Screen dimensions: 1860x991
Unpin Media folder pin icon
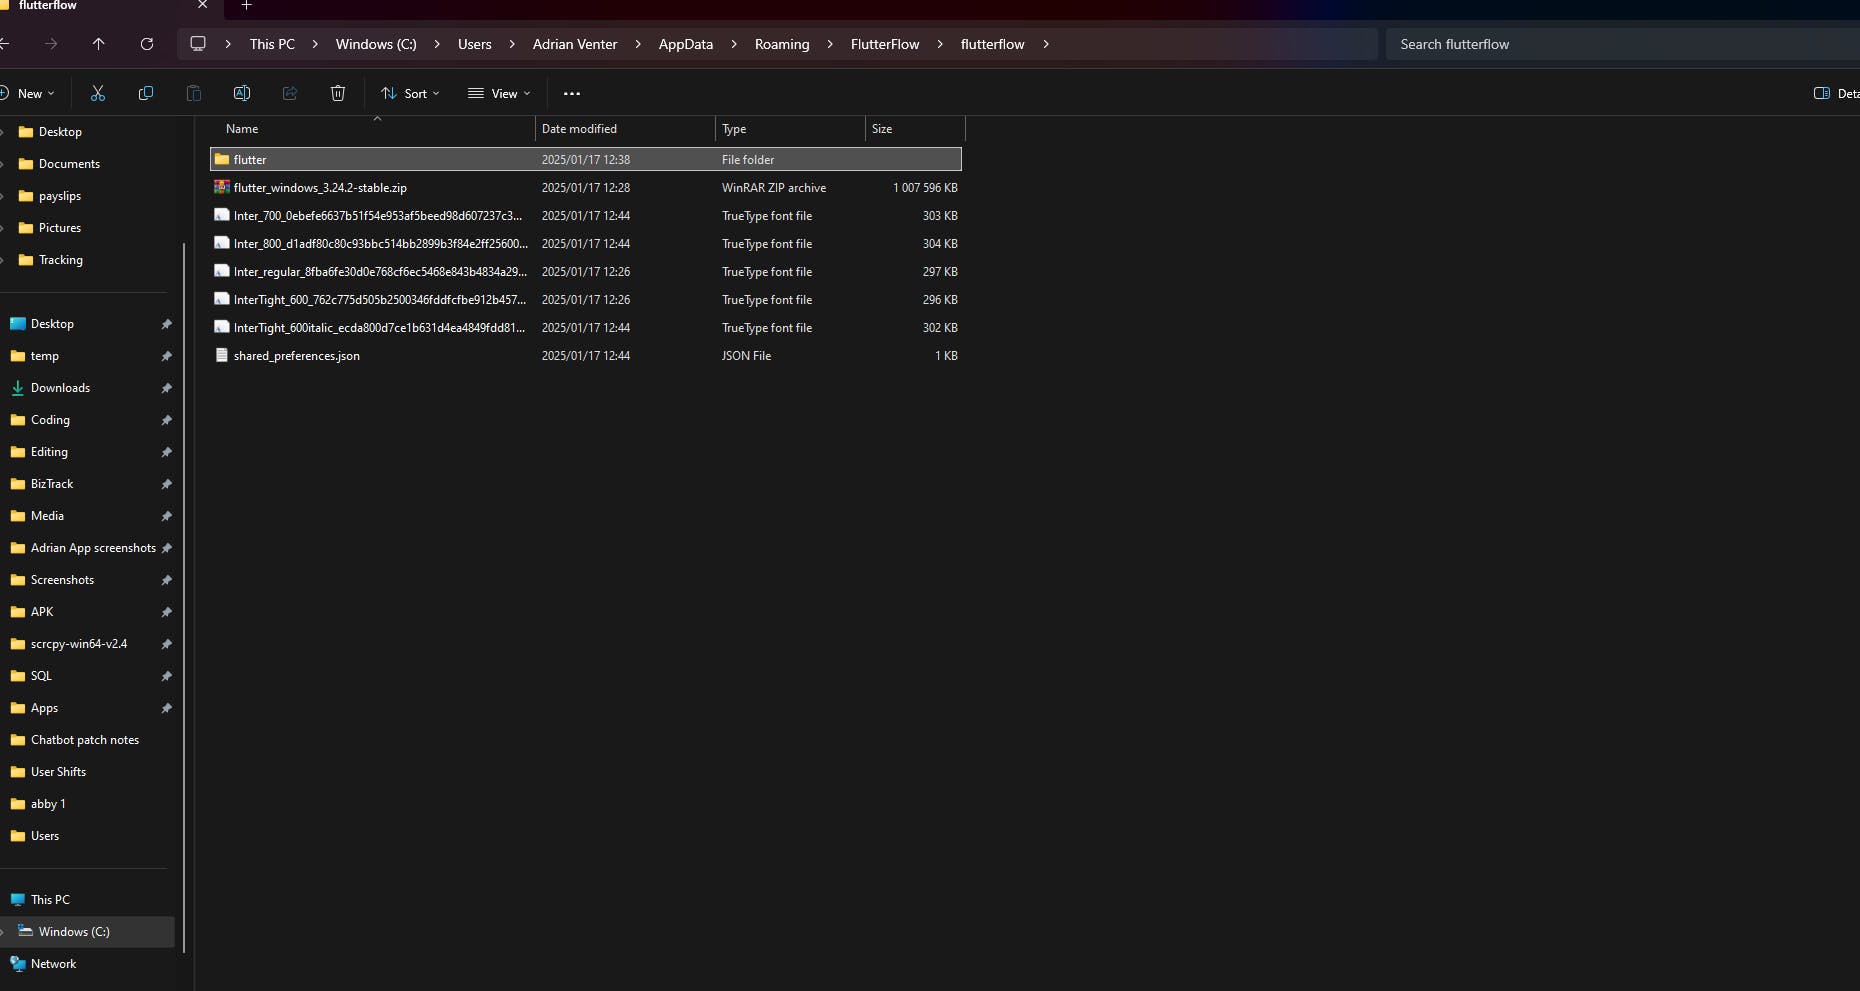pos(167,516)
